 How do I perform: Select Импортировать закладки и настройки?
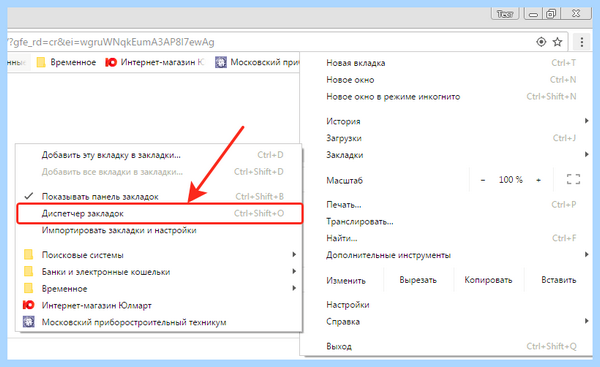point(159,230)
